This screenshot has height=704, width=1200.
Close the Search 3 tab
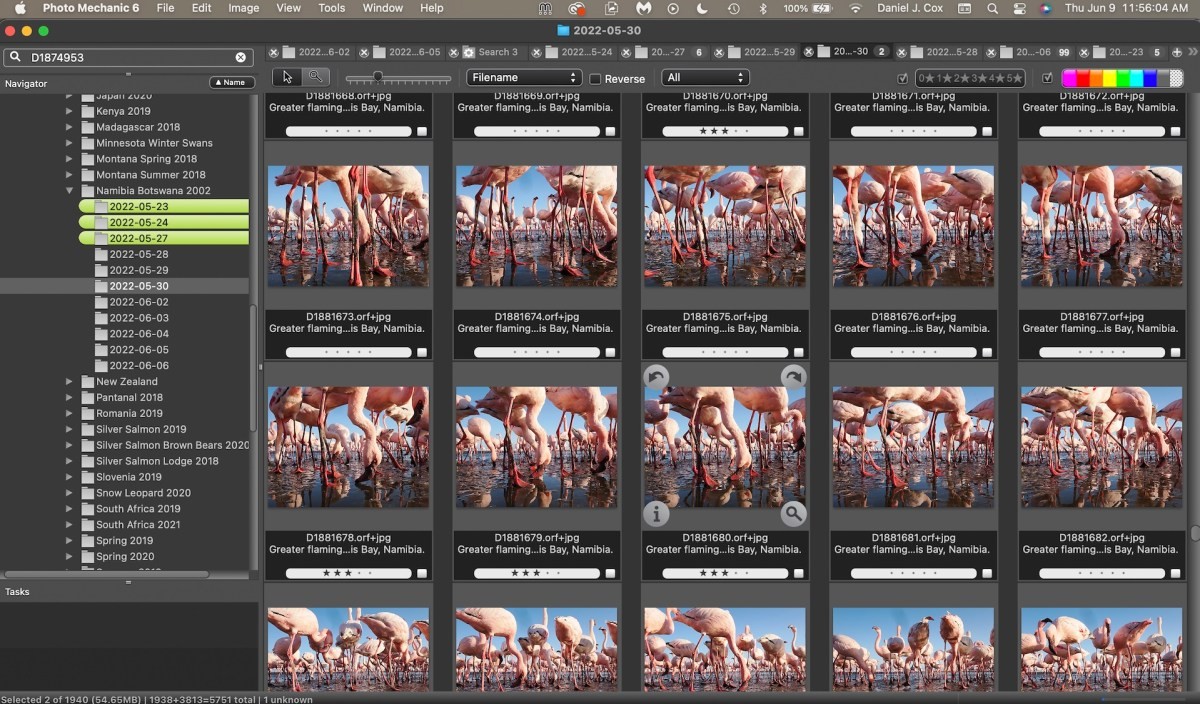[454, 52]
